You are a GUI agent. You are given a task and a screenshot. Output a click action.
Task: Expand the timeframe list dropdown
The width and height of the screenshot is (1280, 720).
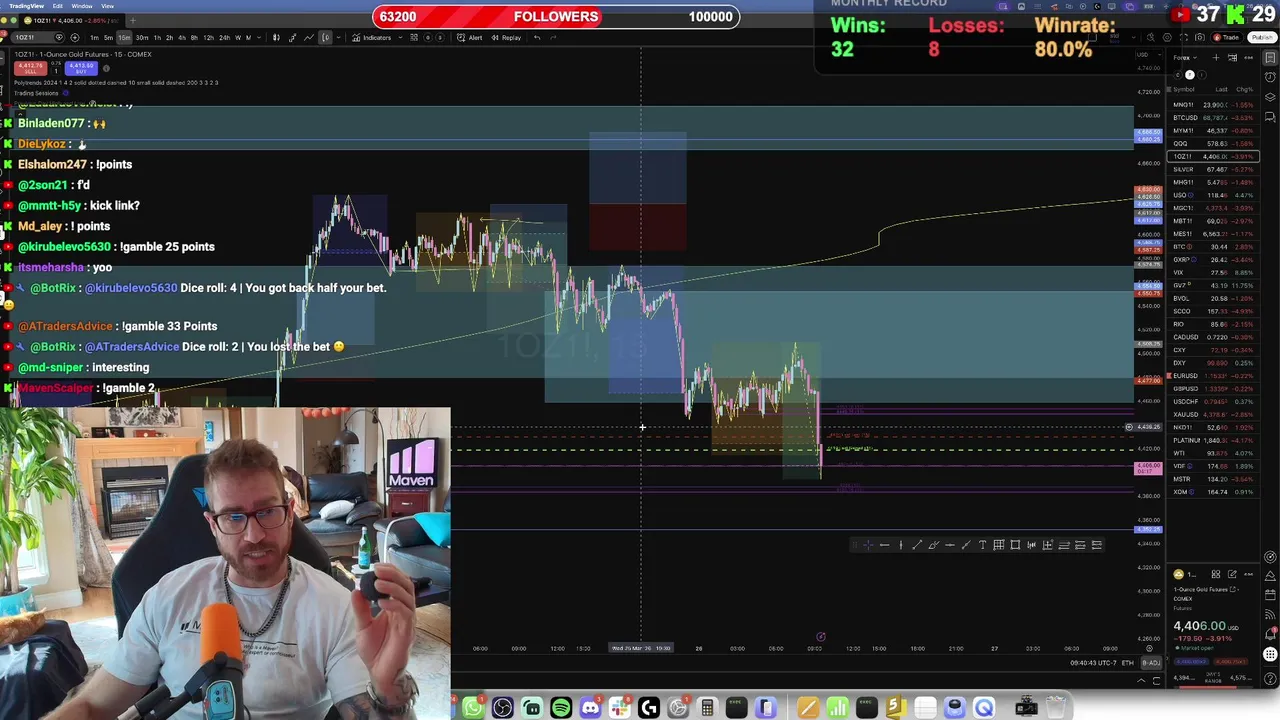[x=259, y=37]
